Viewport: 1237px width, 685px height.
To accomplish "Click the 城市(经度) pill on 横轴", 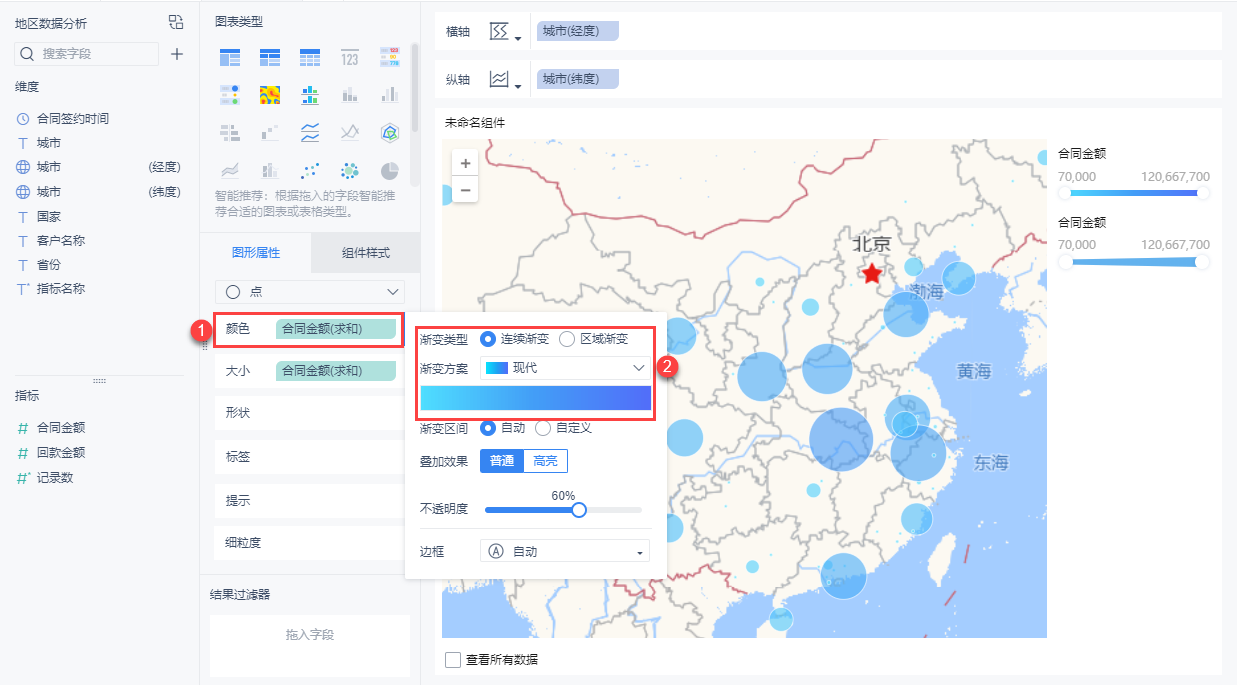I will tap(578, 31).
